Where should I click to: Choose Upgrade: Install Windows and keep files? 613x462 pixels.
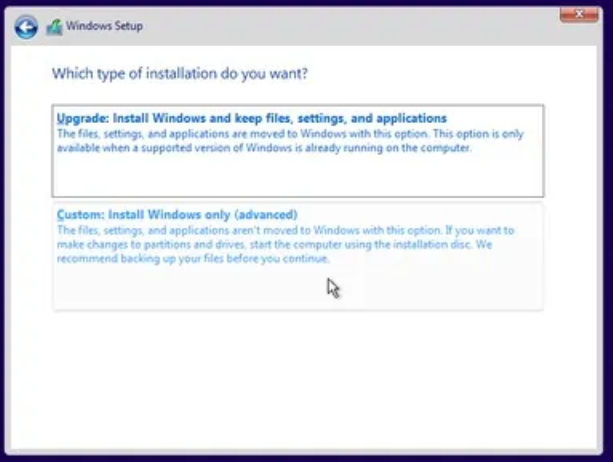tap(298, 151)
